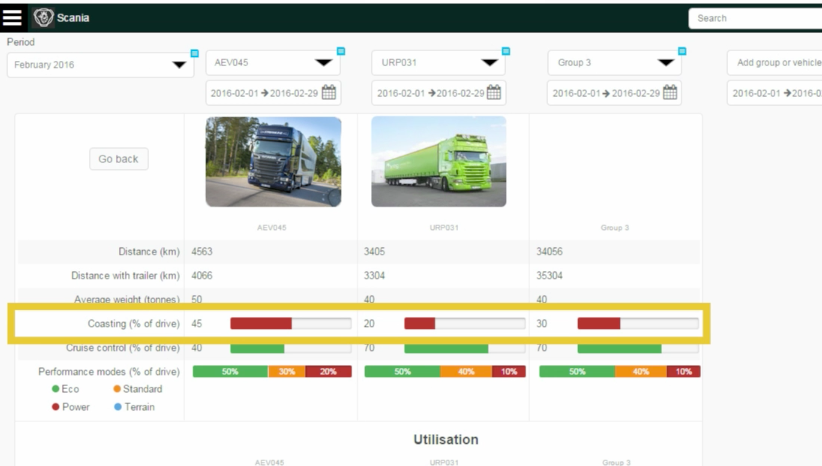Click Distance (km) row label

coord(149,252)
